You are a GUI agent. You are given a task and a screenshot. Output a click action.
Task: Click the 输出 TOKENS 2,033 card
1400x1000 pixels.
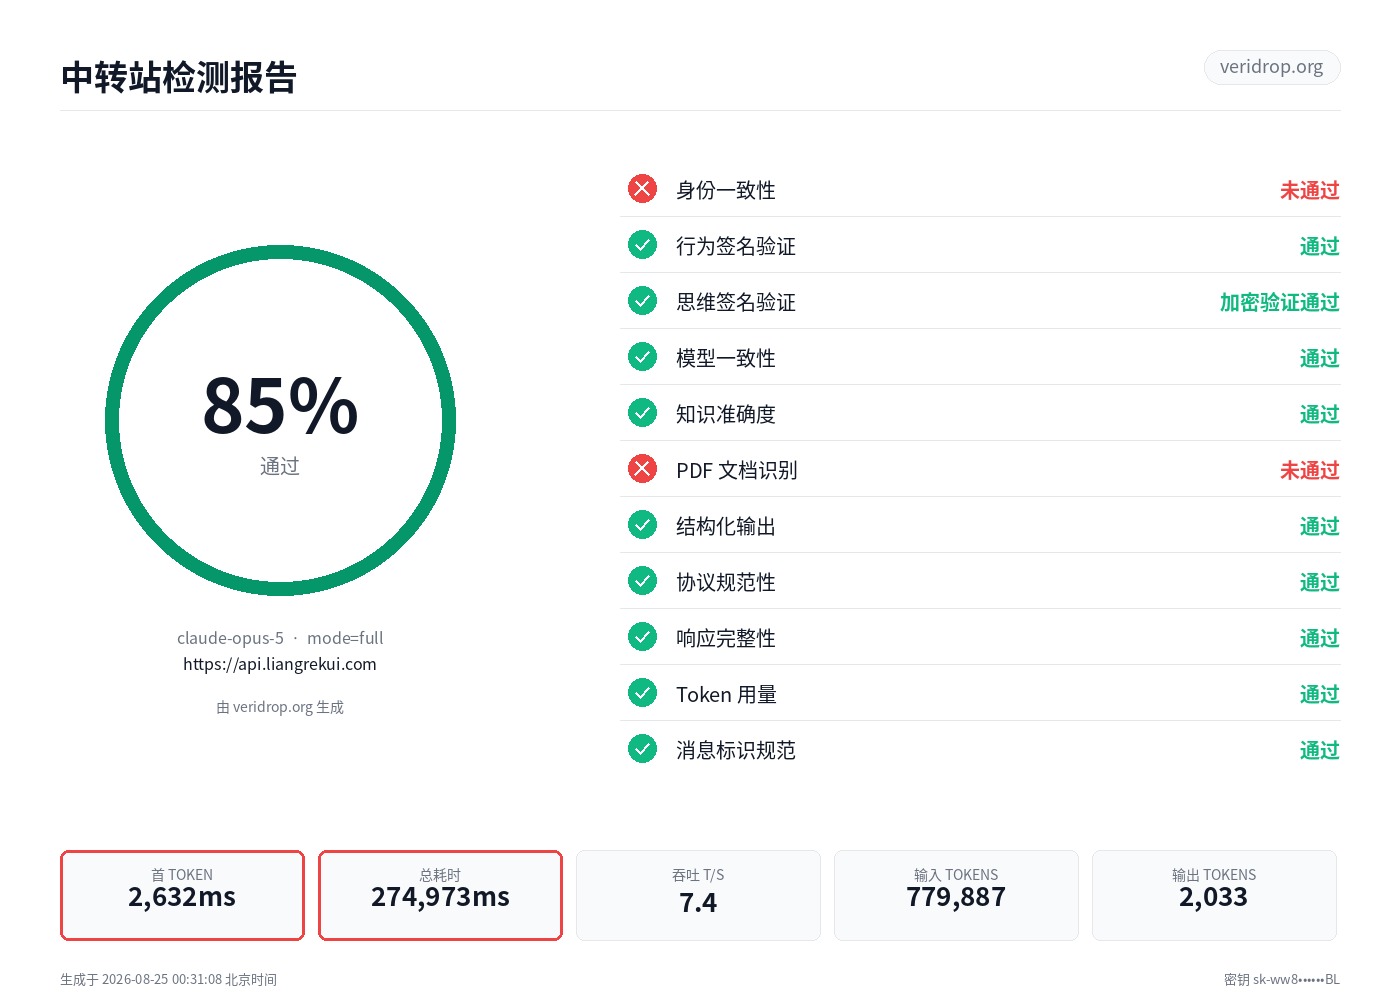(1214, 895)
